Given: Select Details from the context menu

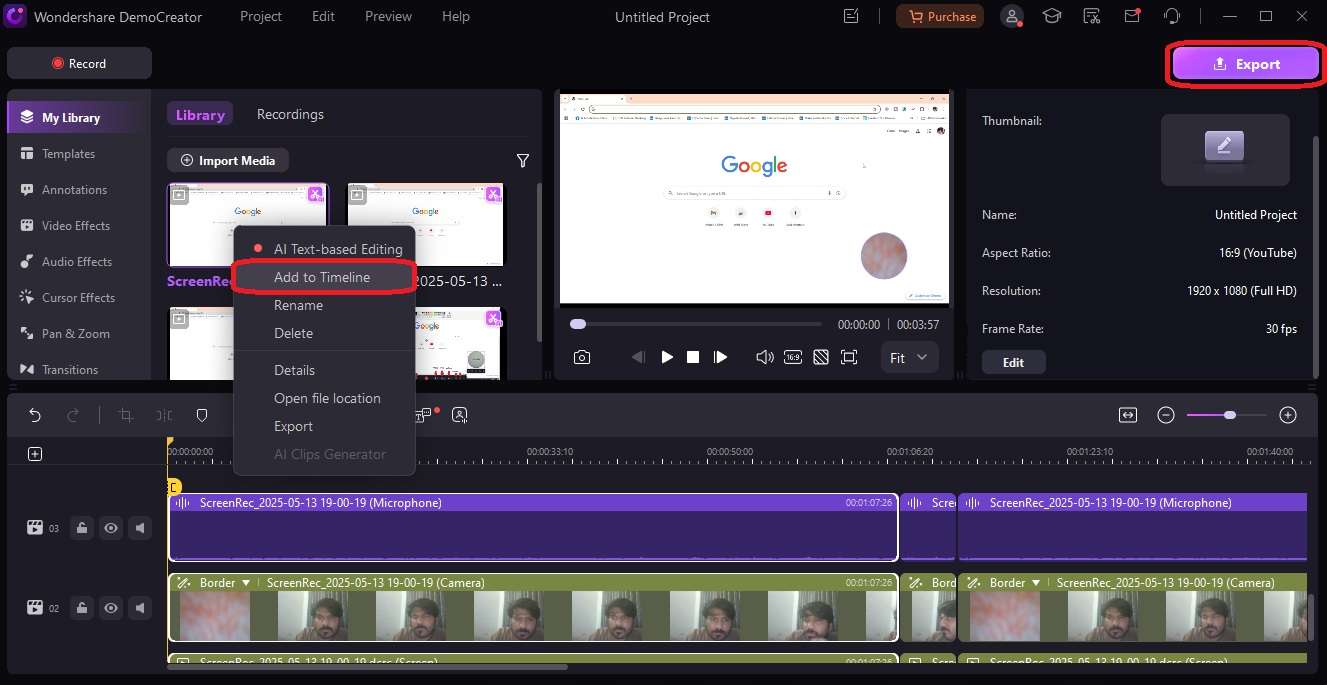Looking at the screenshot, I should [323, 370].
